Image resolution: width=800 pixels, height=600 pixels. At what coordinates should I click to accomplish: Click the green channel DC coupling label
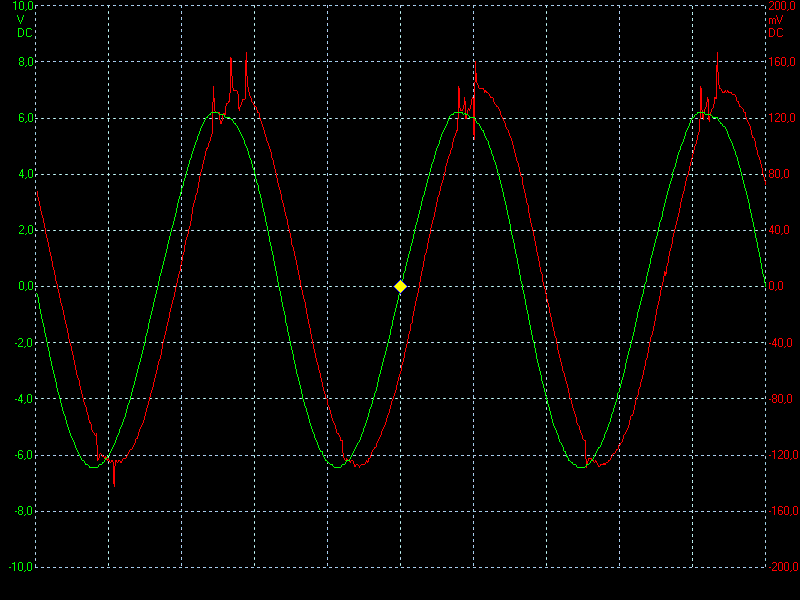24,33
